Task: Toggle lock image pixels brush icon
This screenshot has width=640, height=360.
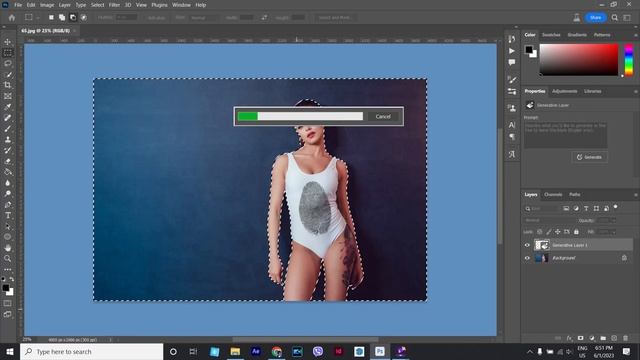Action: point(549,232)
